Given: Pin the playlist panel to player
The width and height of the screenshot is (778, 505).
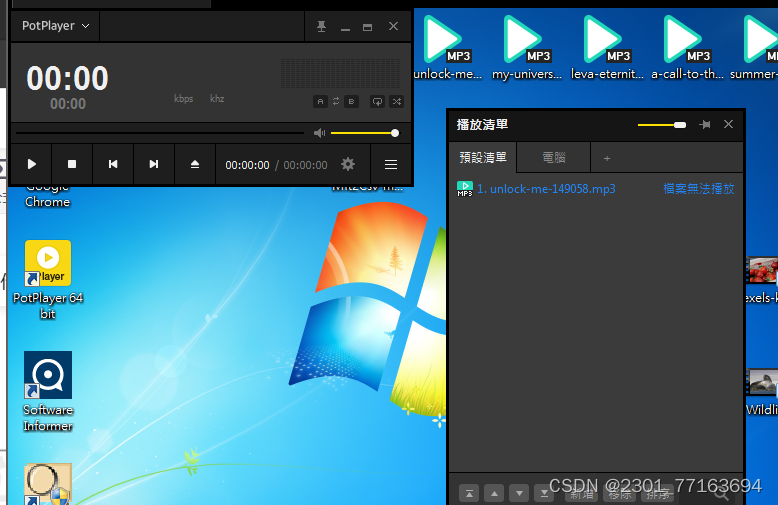Looking at the screenshot, I should (705, 125).
